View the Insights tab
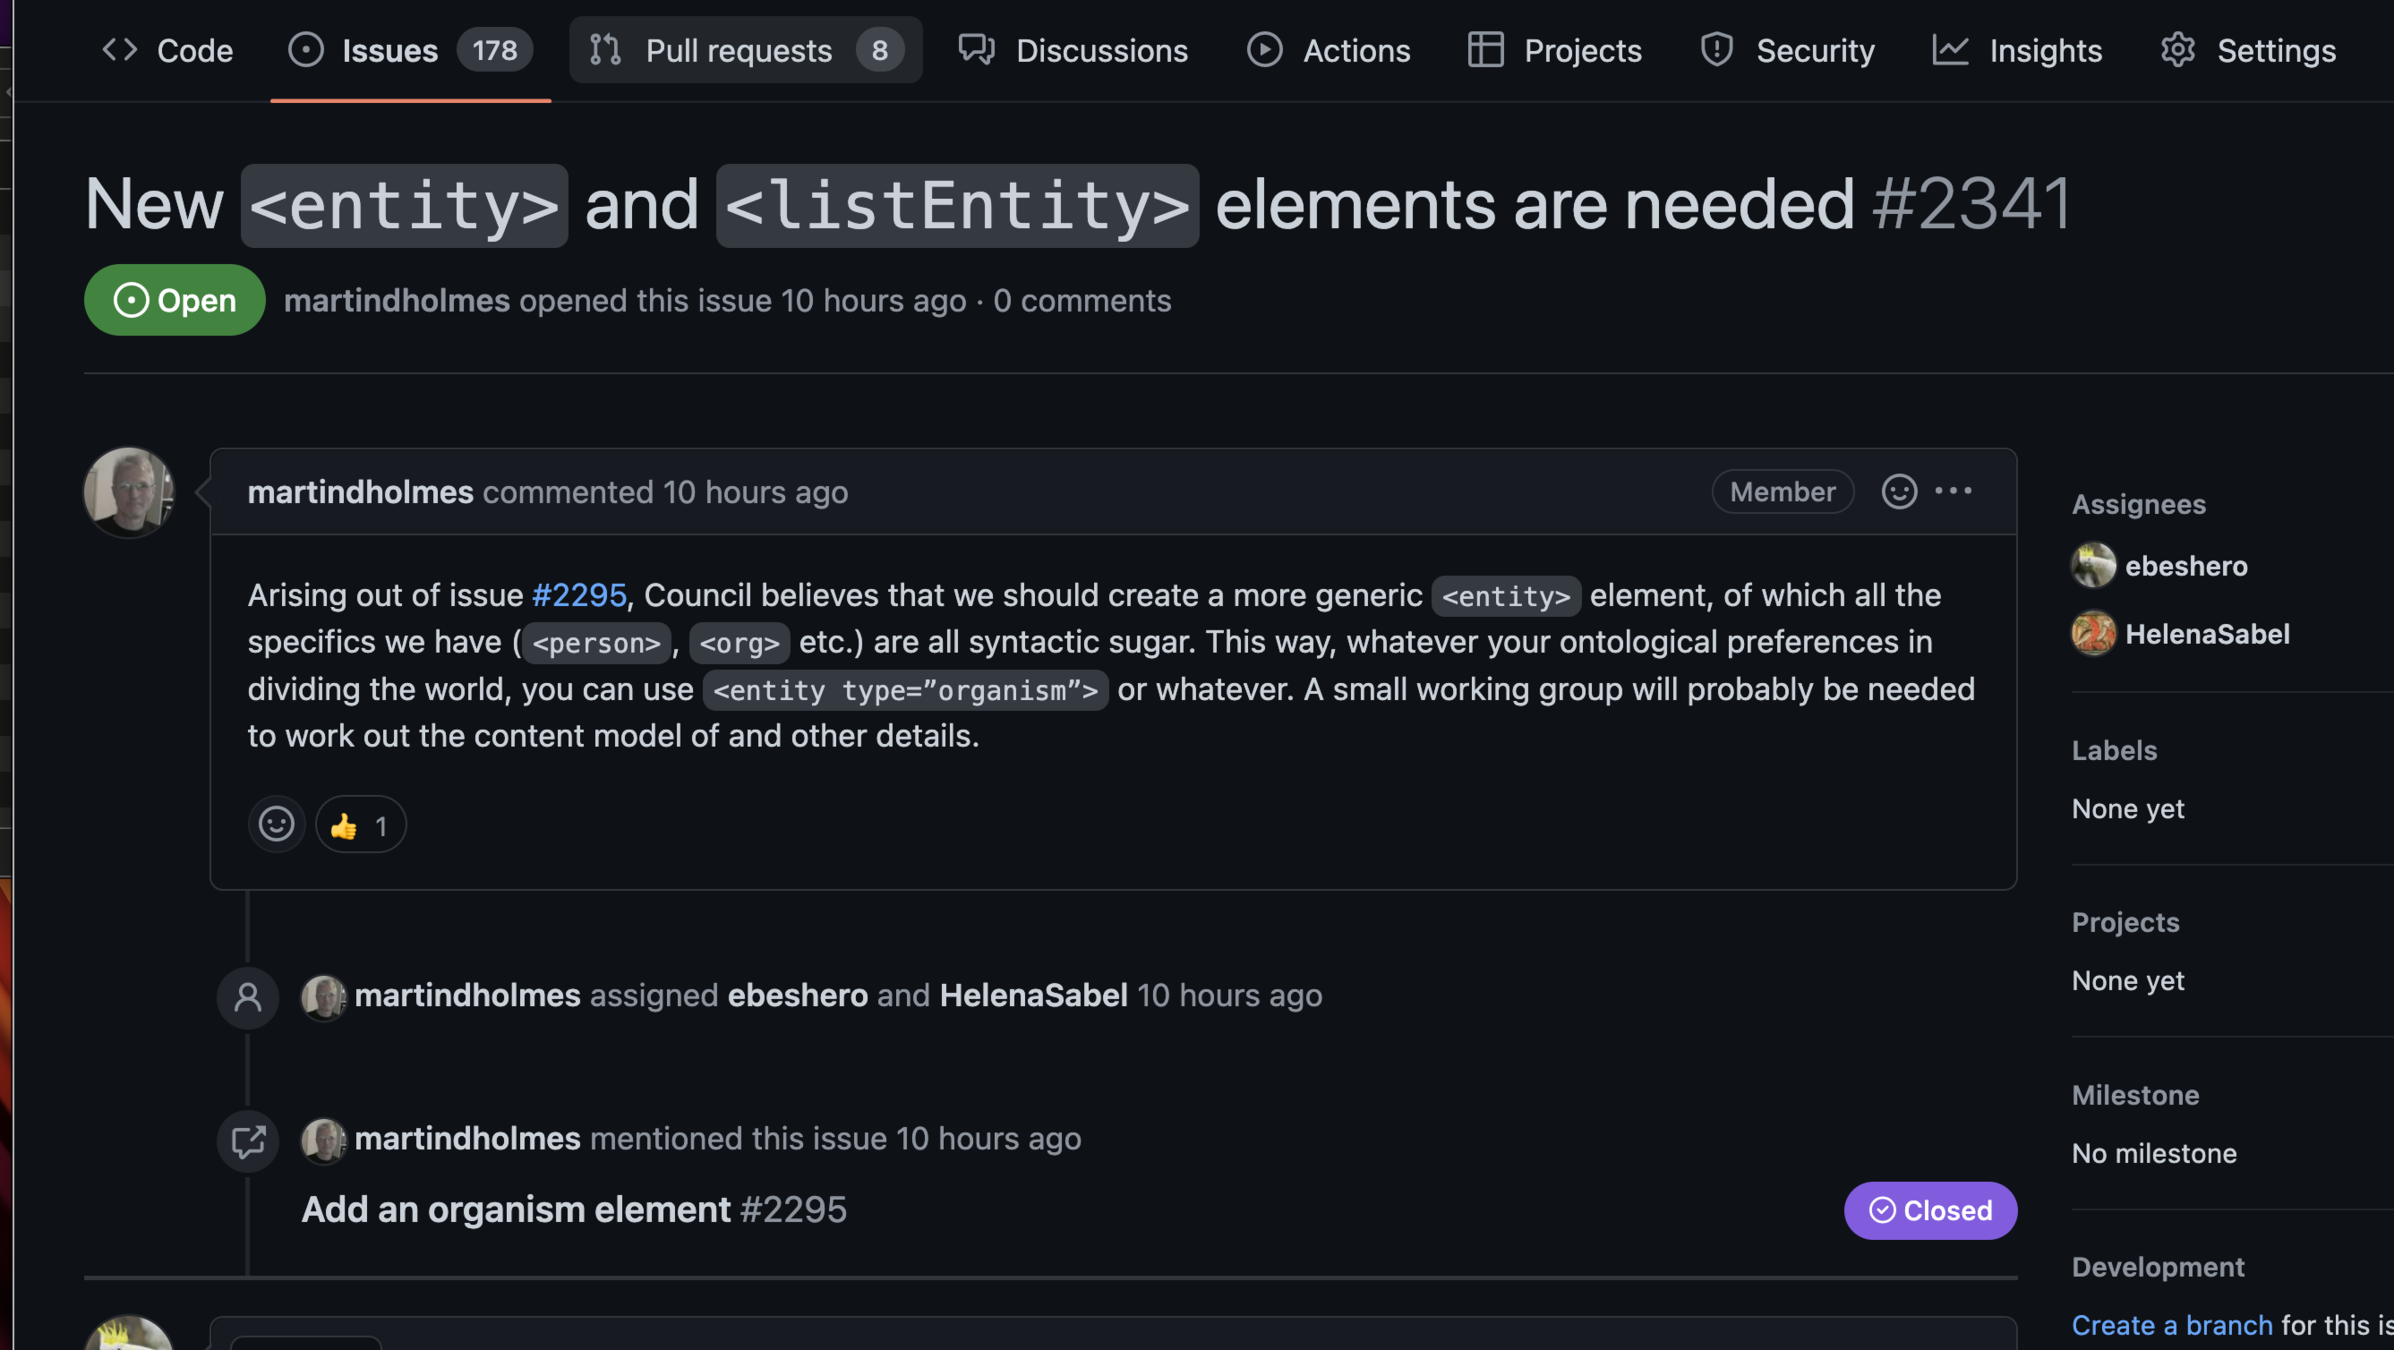This screenshot has width=2394, height=1350. tap(2017, 50)
